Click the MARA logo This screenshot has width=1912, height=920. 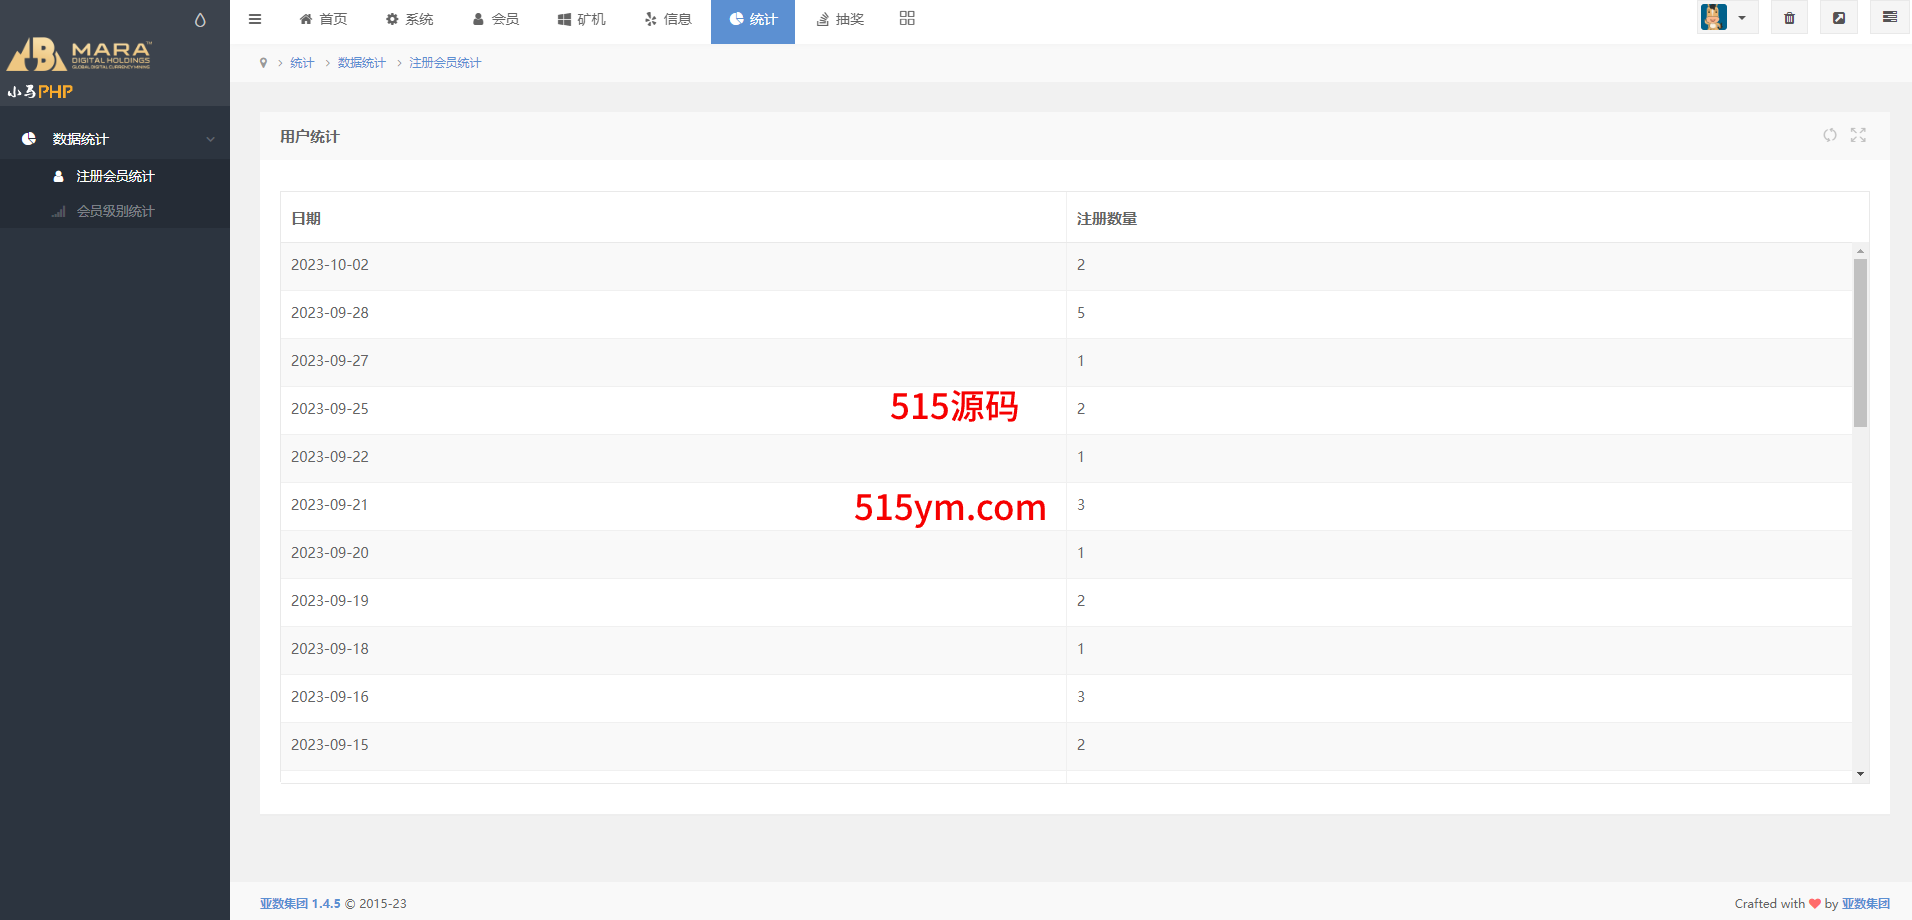pos(80,55)
